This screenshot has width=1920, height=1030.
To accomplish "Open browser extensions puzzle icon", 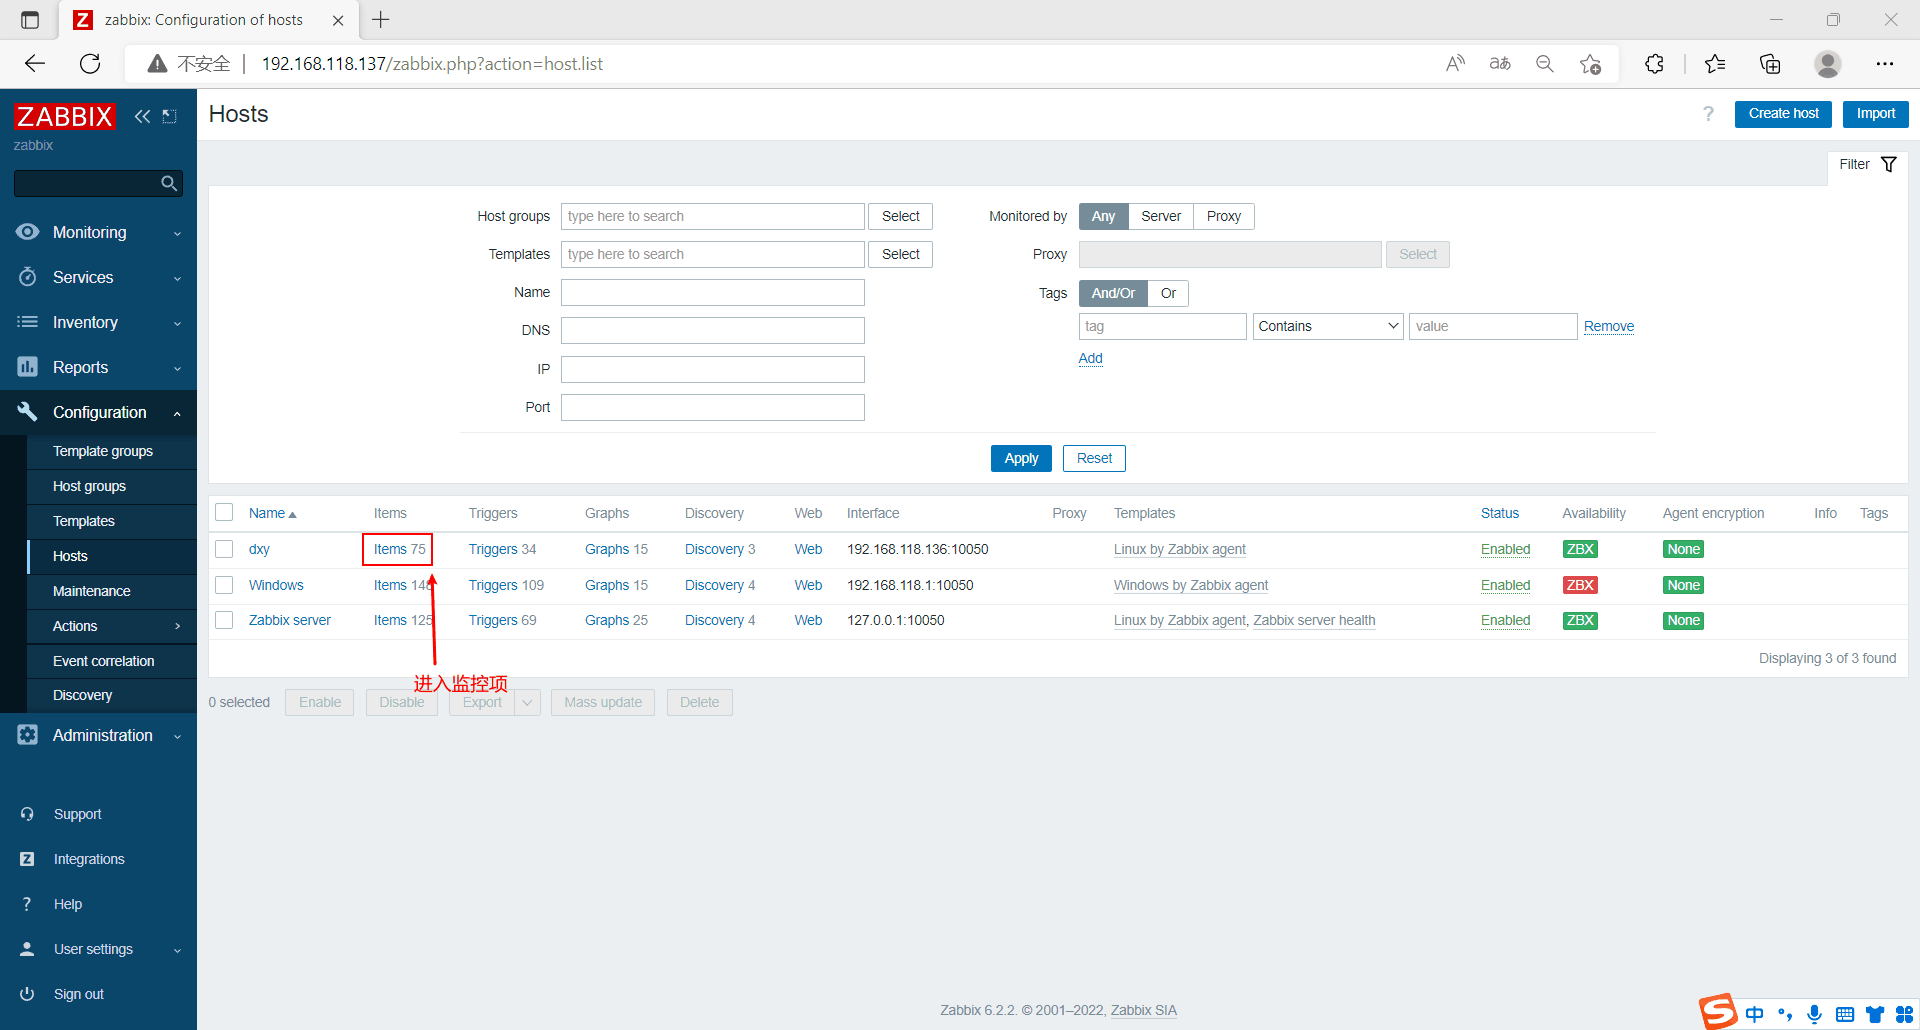I will click(1654, 64).
